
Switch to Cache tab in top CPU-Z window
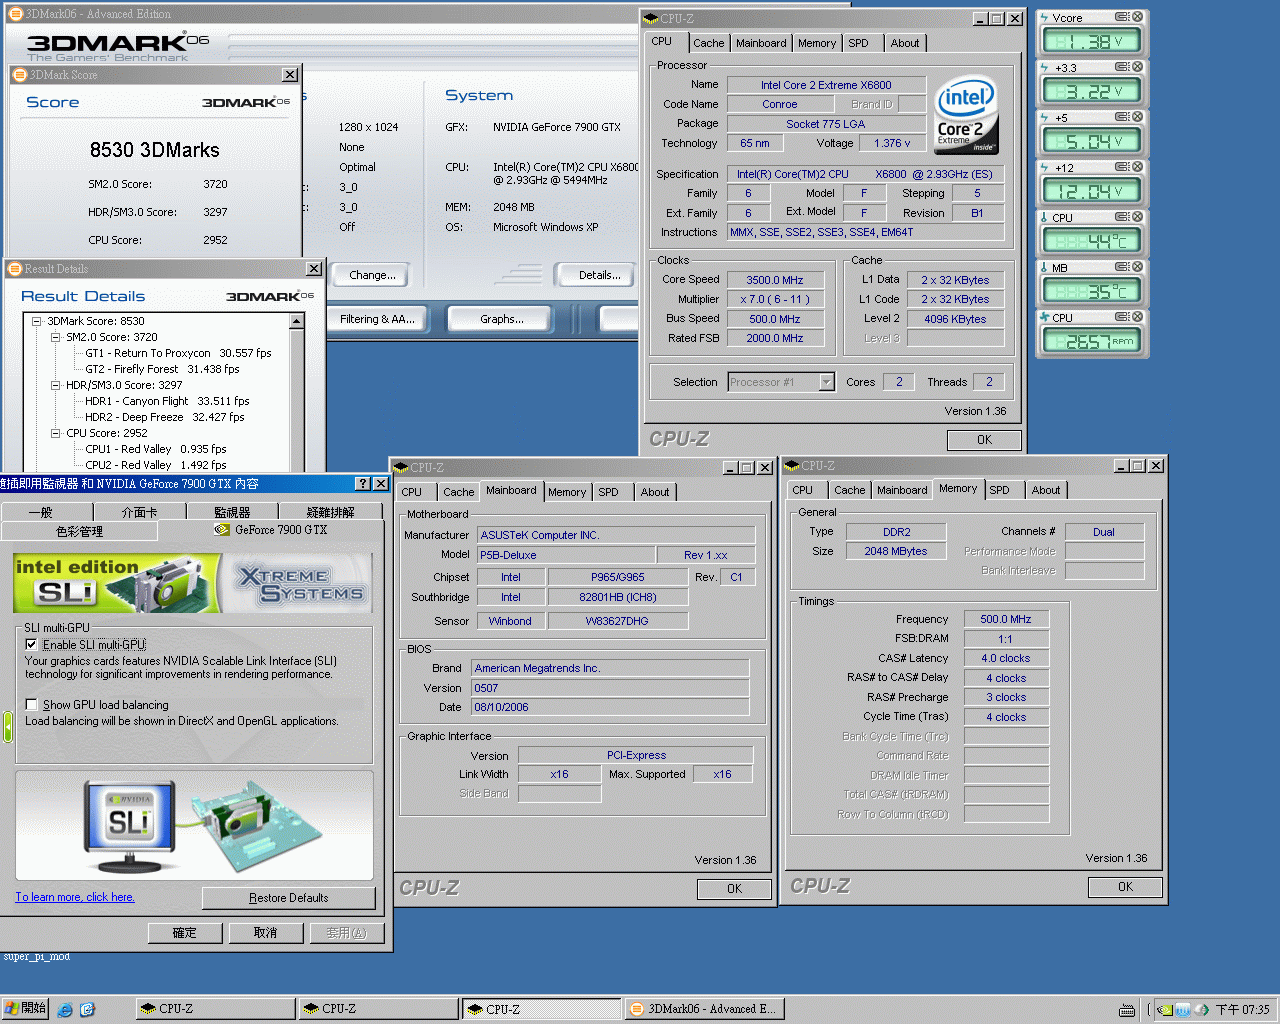708,43
